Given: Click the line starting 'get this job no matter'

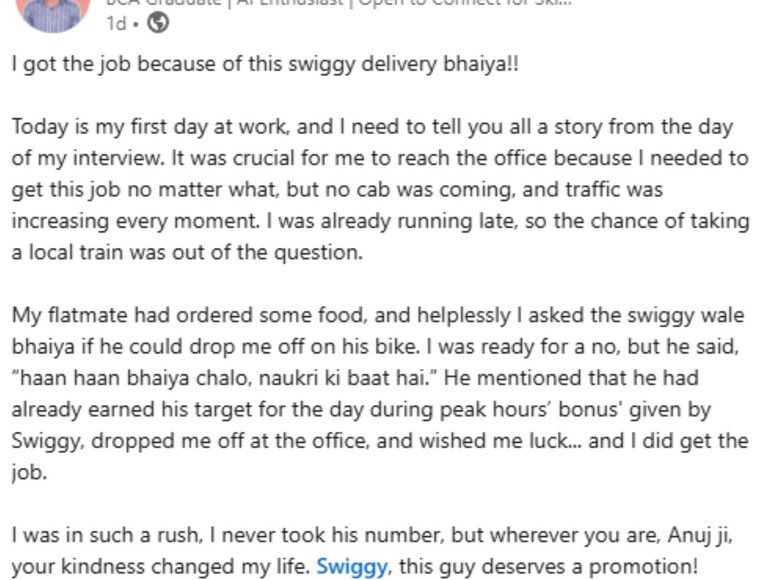Looking at the screenshot, I should pos(337,190).
